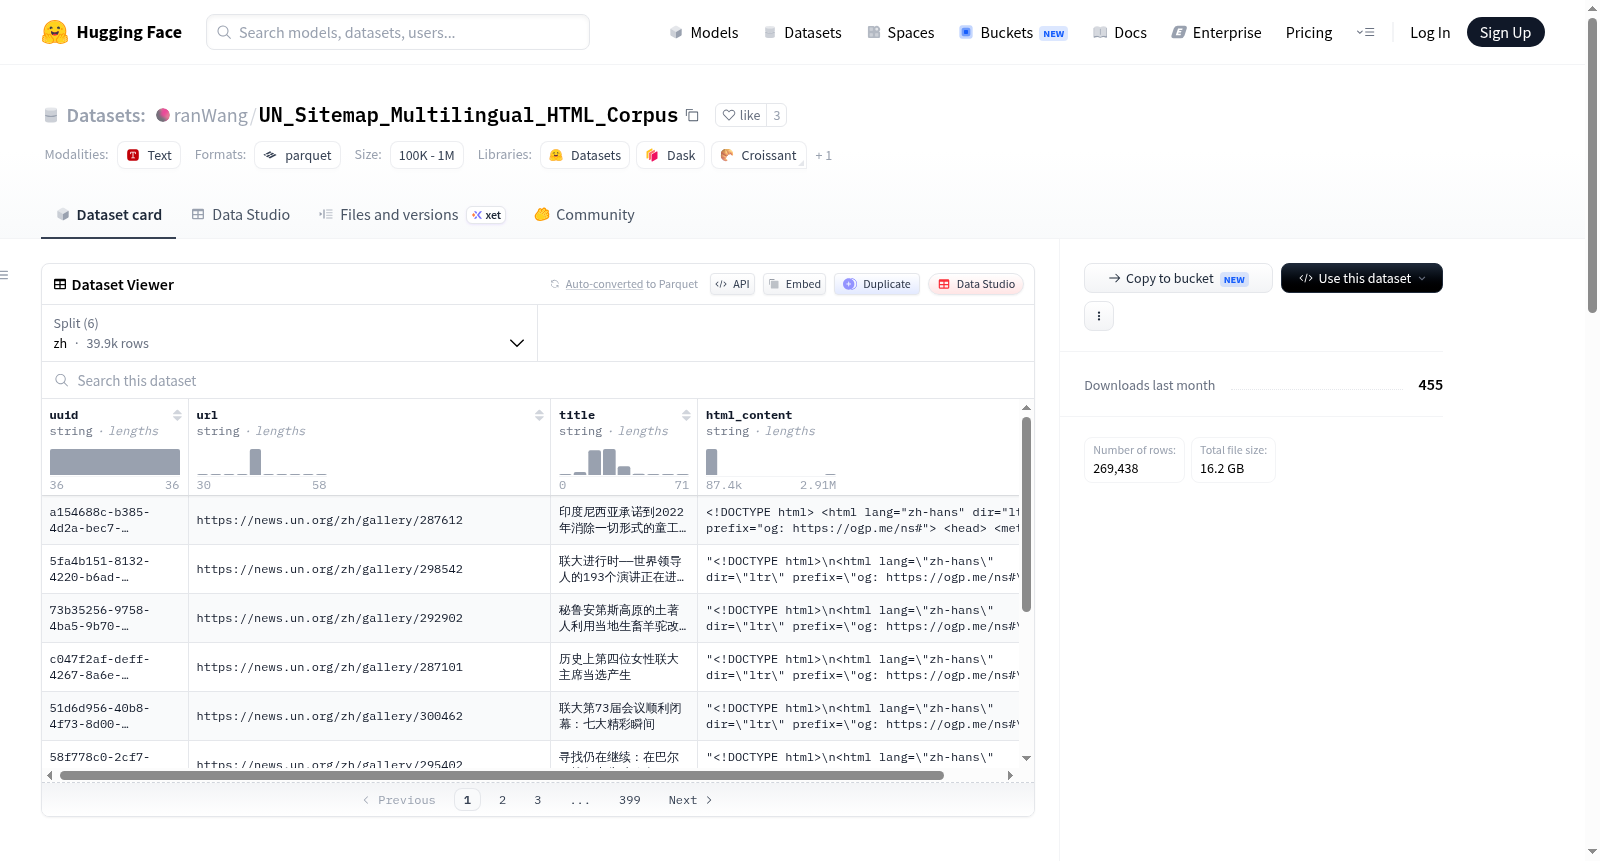Select the size 100K - 1M tag
1600x861 pixels.
pyautogui.click(x=426, y=155)
